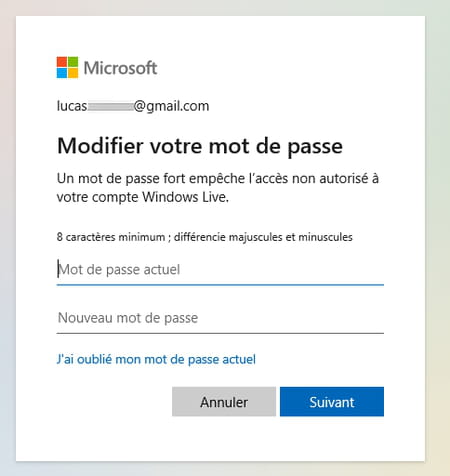Click the red square of Microsoft logo

point(62,62)
